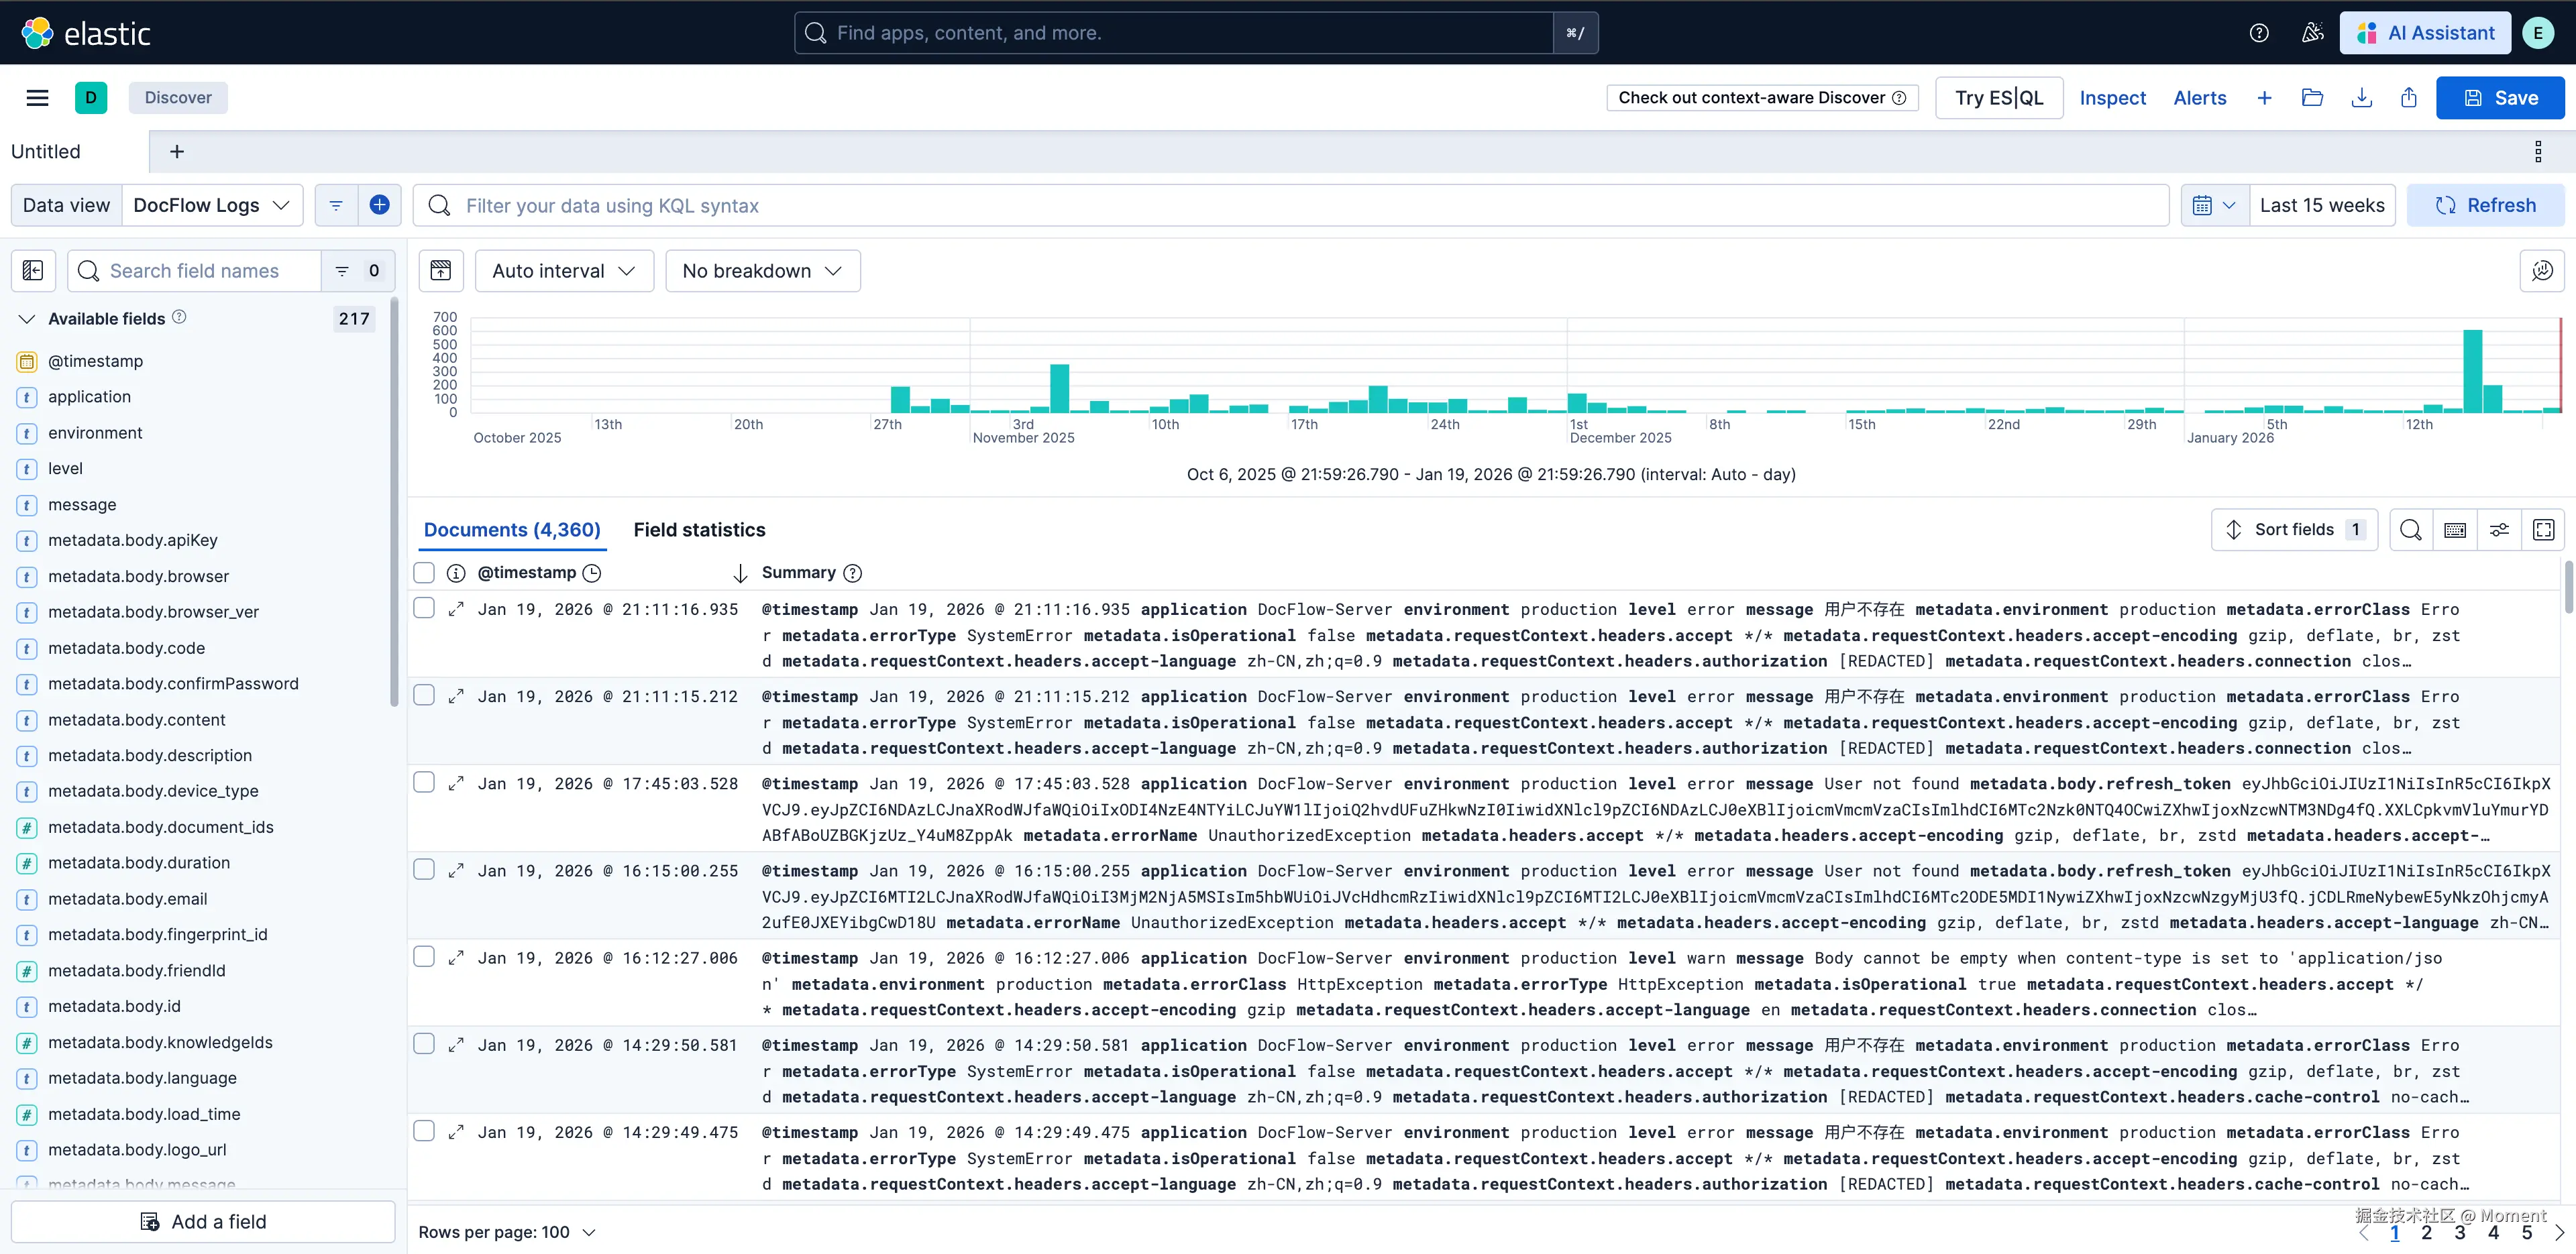Open the saved search folder icon
This screenshot has height=1254, width=2576.
pos(2312,97)
